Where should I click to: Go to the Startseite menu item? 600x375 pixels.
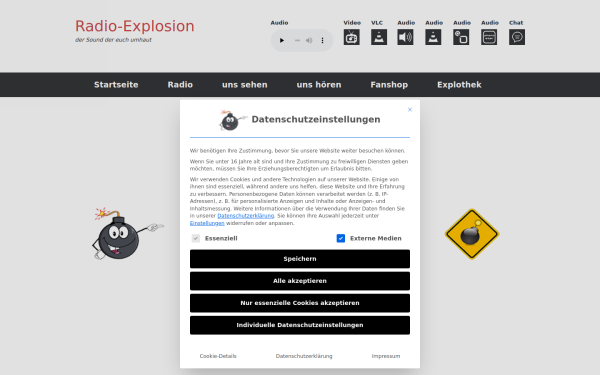pyautogui.click(x=116, y=85)
